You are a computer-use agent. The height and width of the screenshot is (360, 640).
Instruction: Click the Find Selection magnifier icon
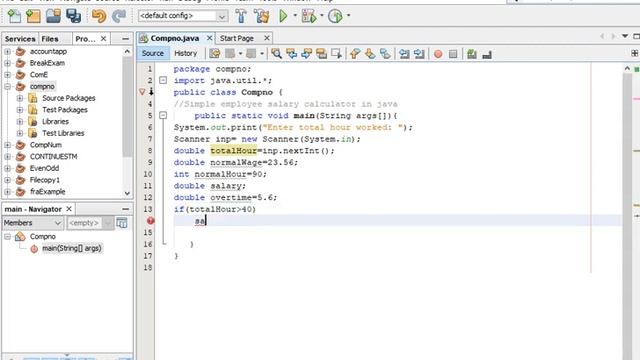tap(276, 53)
